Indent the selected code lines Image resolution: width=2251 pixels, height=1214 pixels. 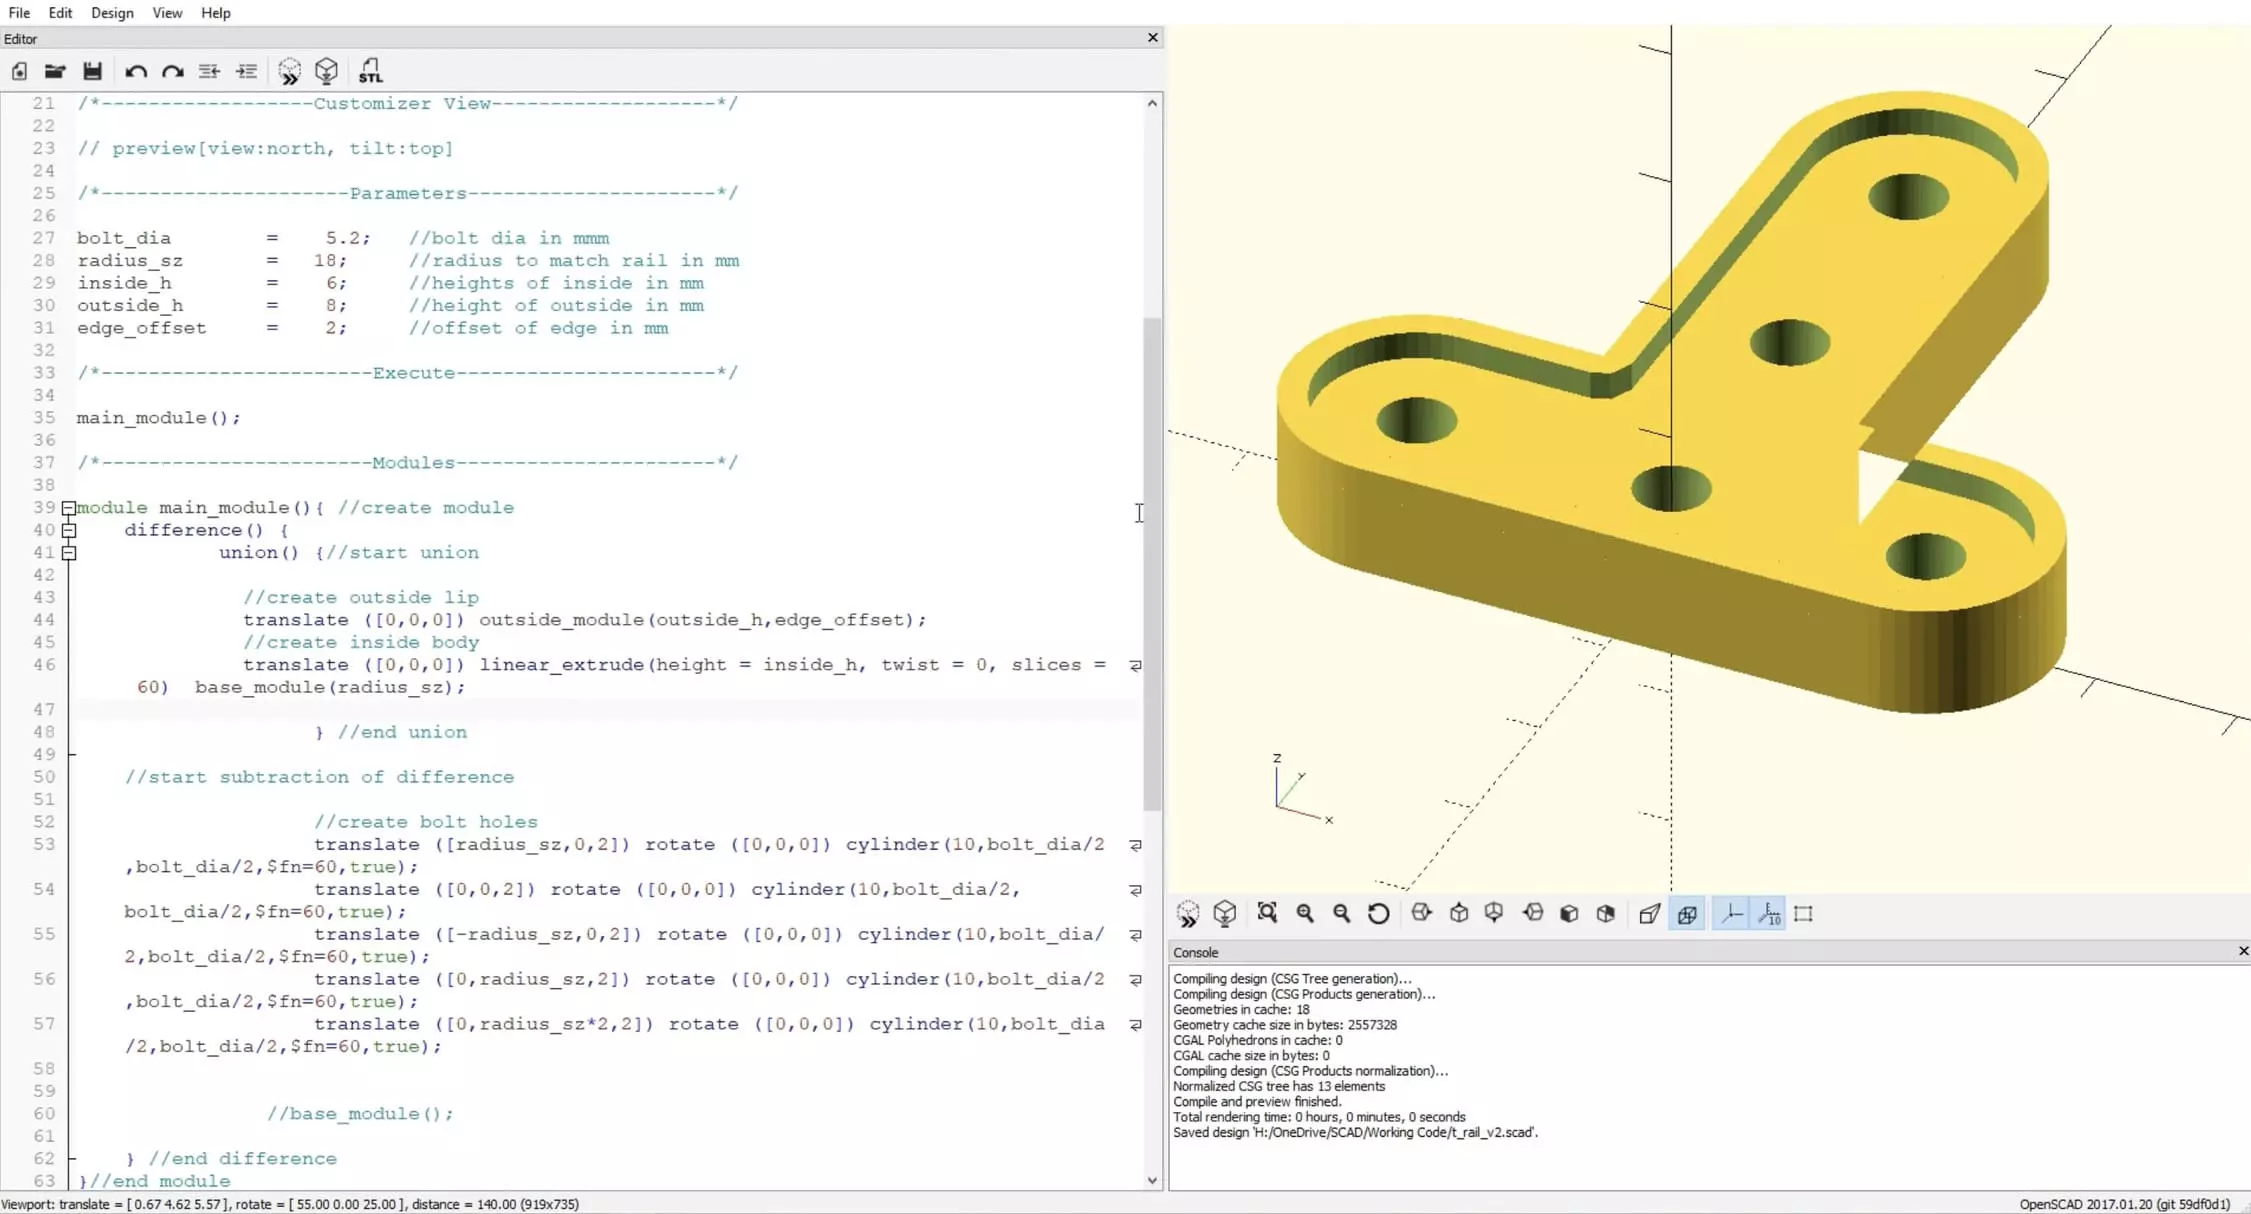coord(246,71)
